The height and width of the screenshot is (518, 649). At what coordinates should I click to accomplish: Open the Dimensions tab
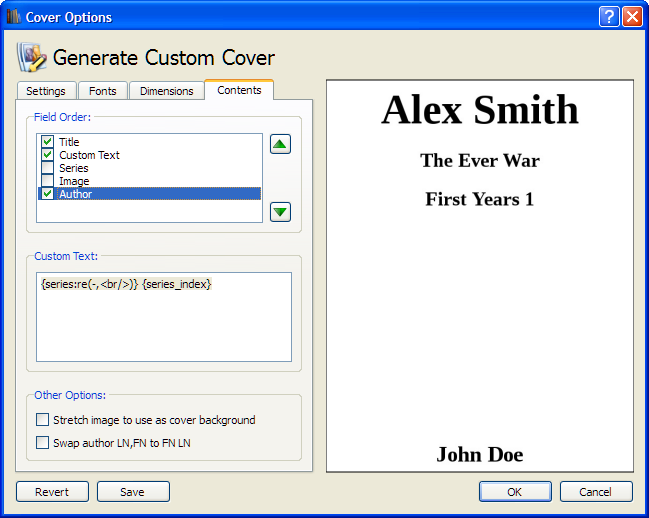166,91
